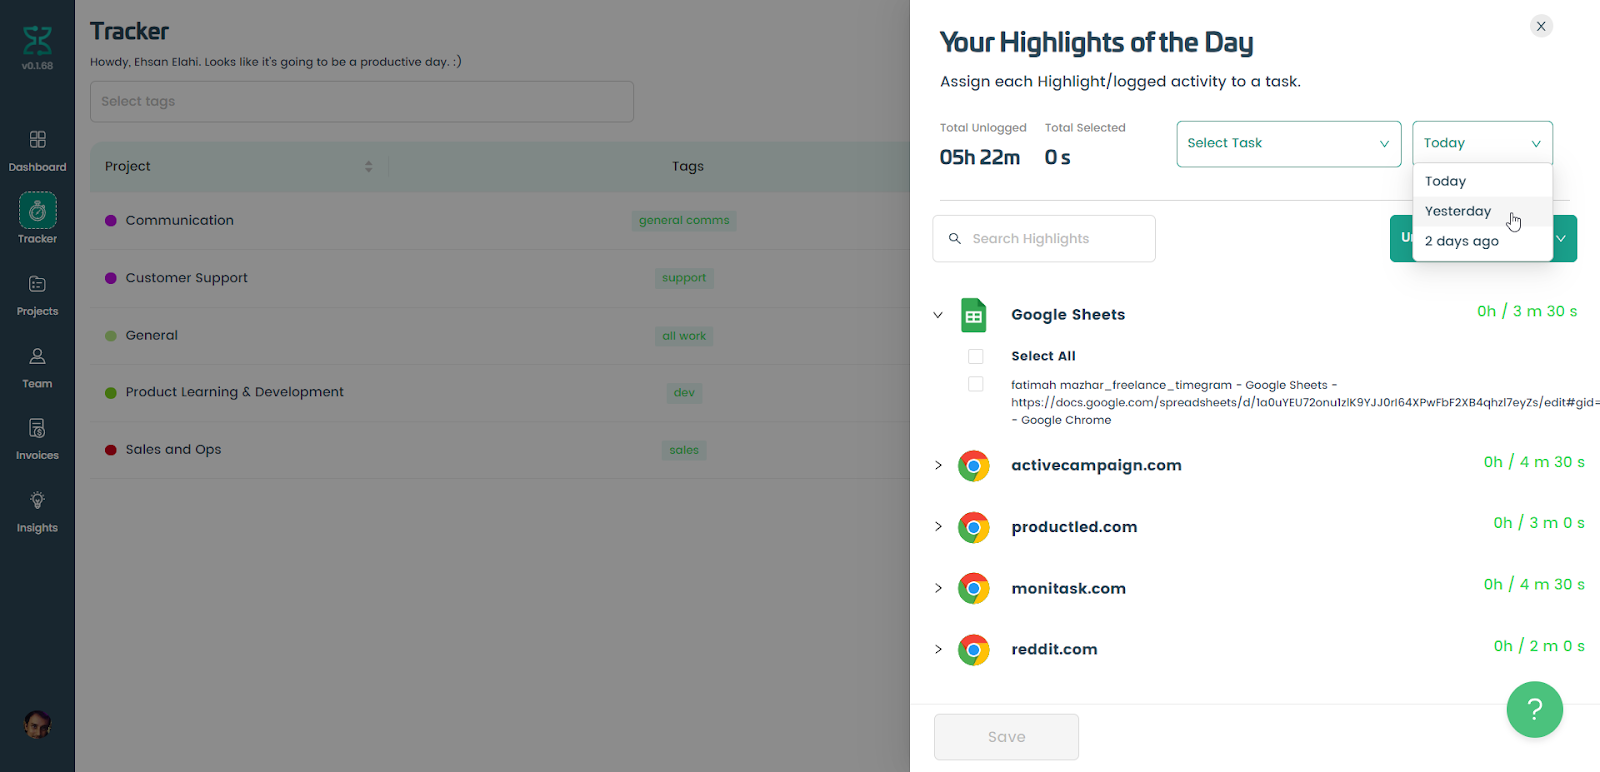Viewport: 1600px width, 772px height.
Task: Click the purple dot beside Communication
Action: [111, 221]
